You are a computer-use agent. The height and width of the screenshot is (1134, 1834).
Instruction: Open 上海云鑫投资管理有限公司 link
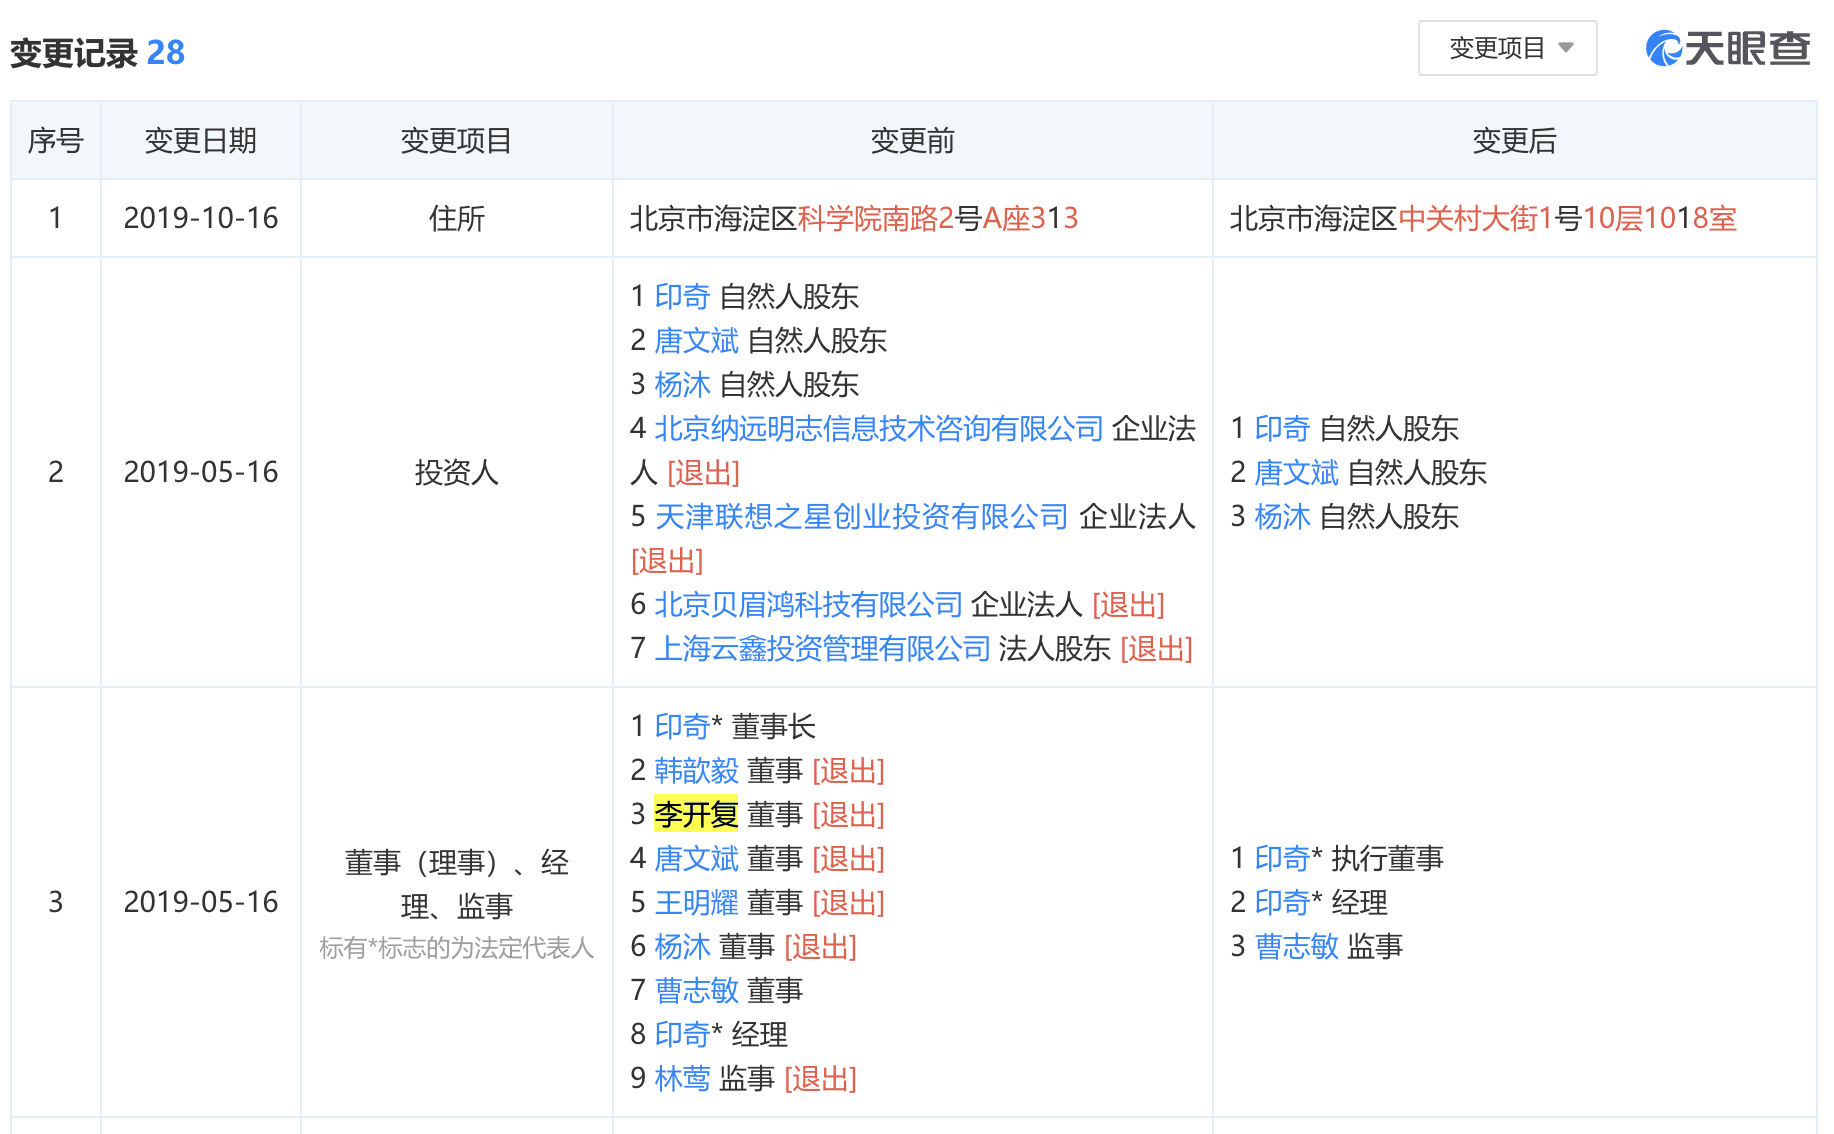pos(822,648)
